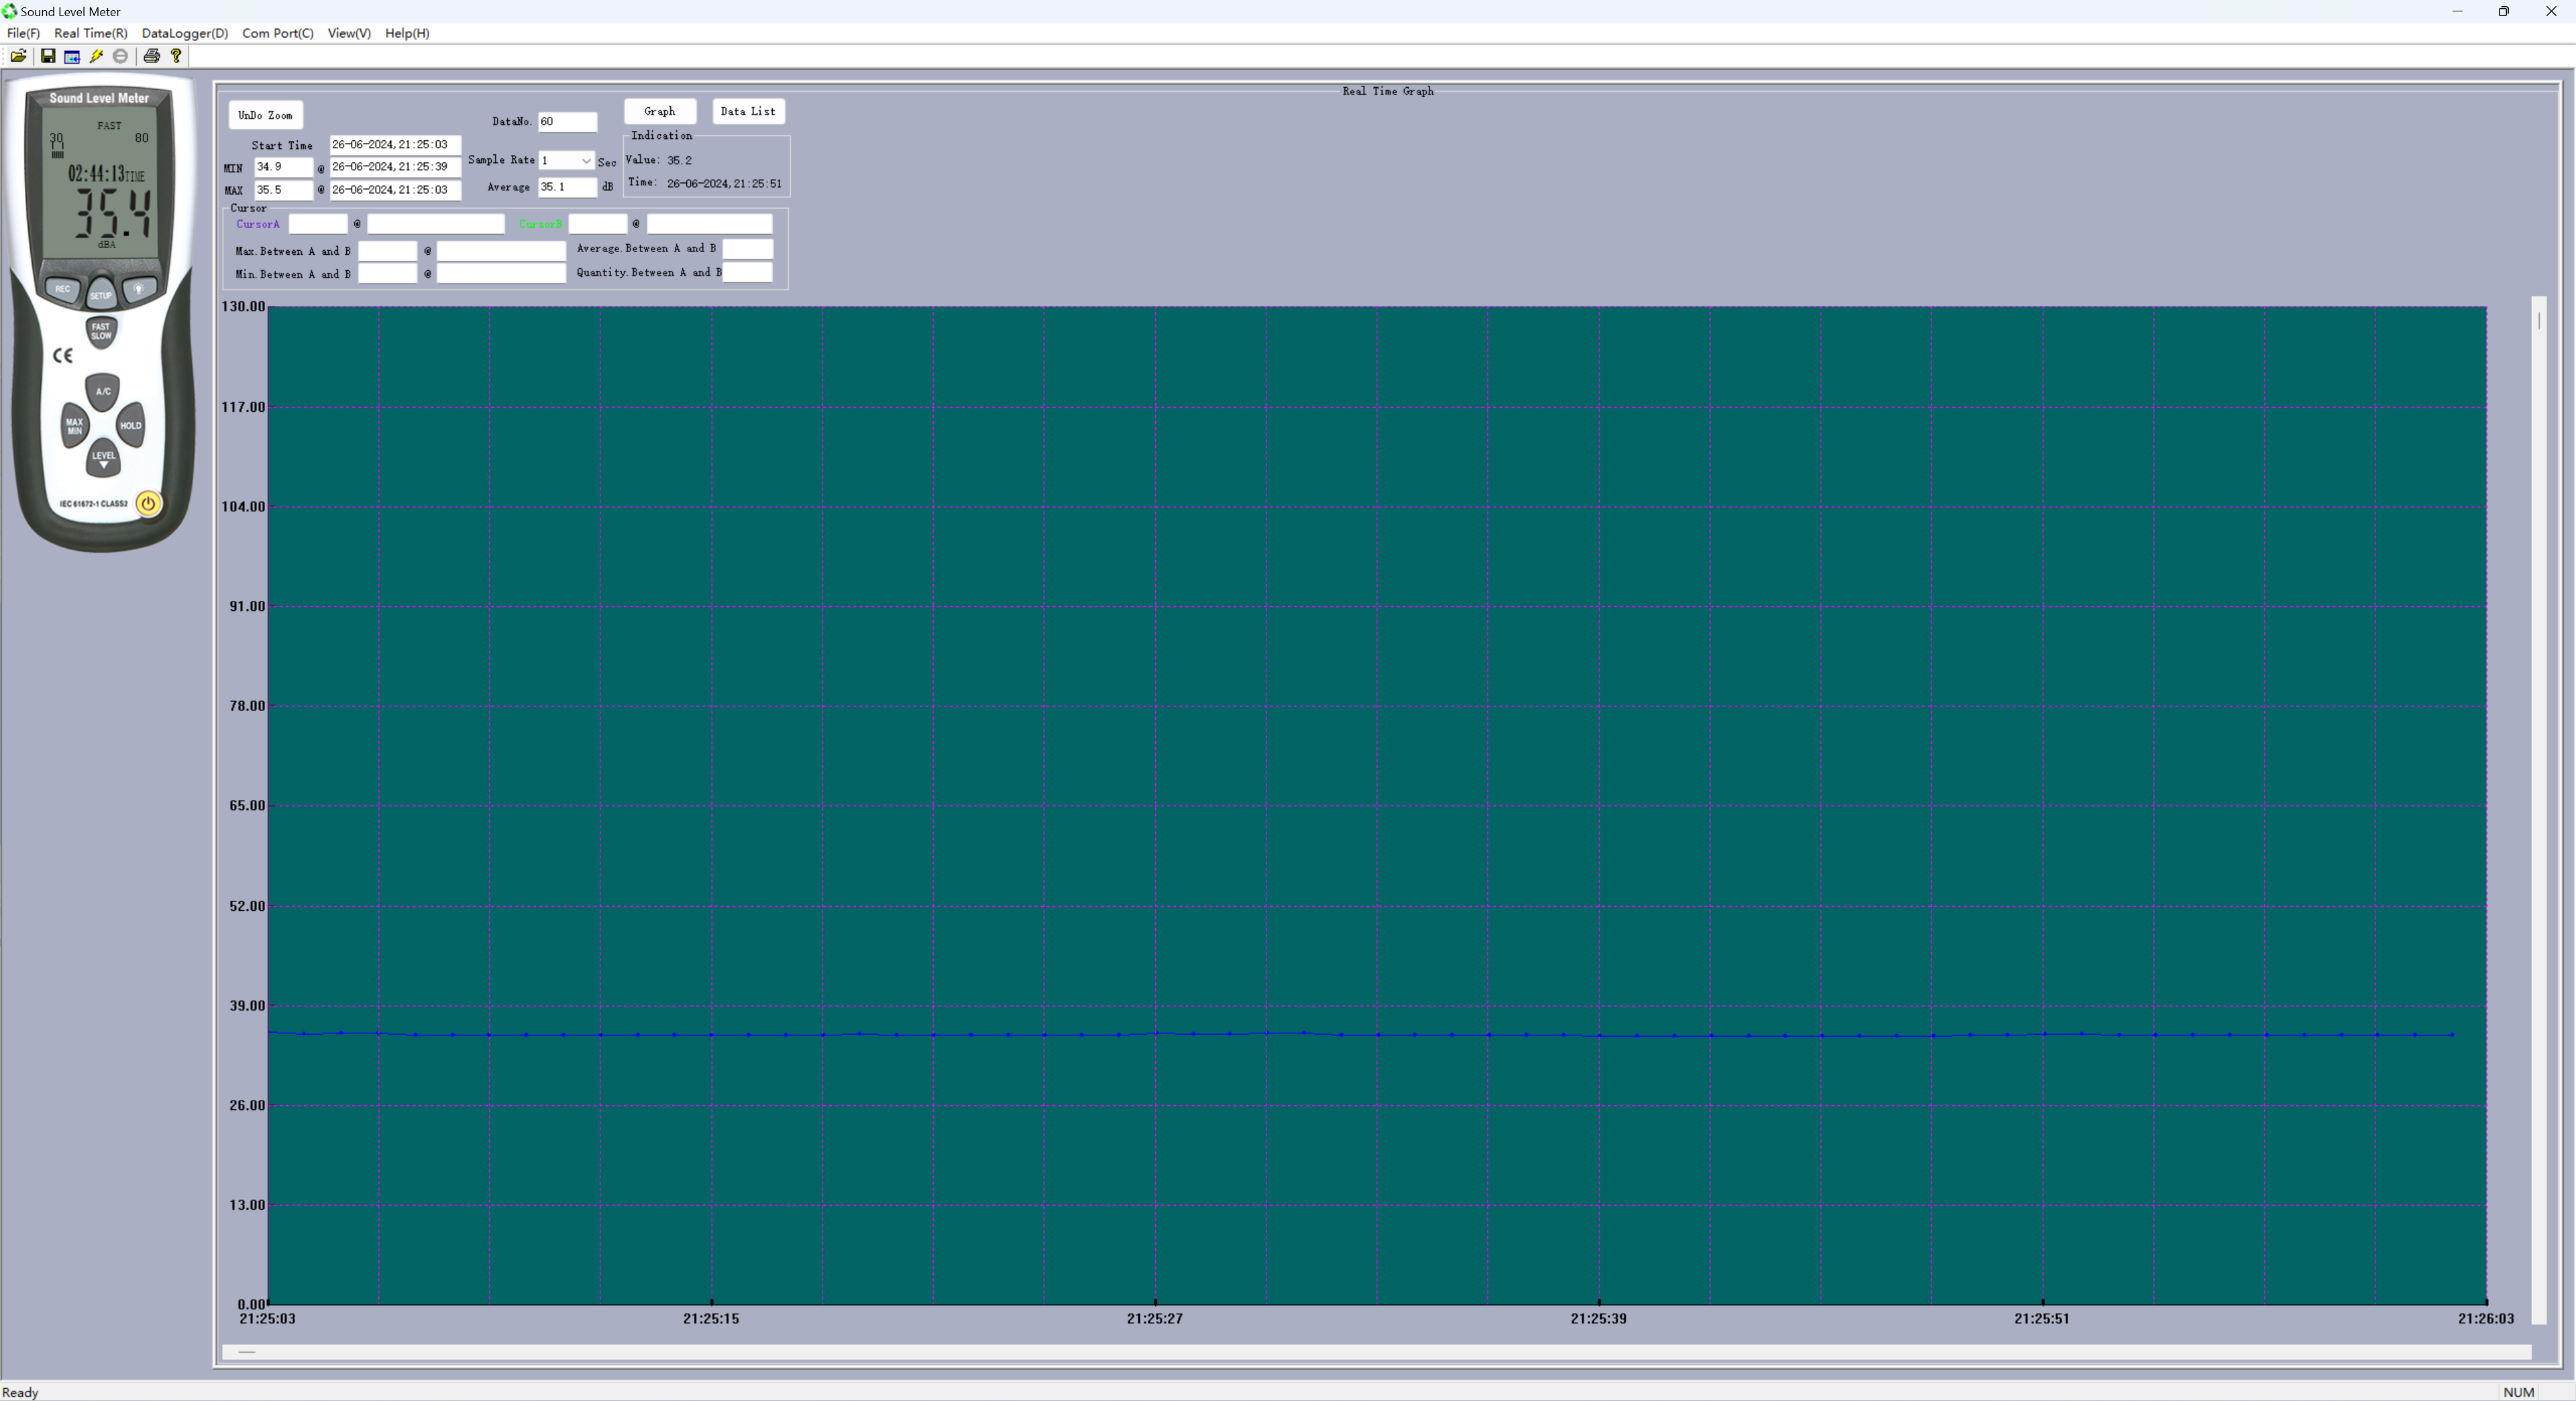Click the datalogger download toolbar icon
The width and height of the screenshot is (2576, 1401).
[72, 56]
